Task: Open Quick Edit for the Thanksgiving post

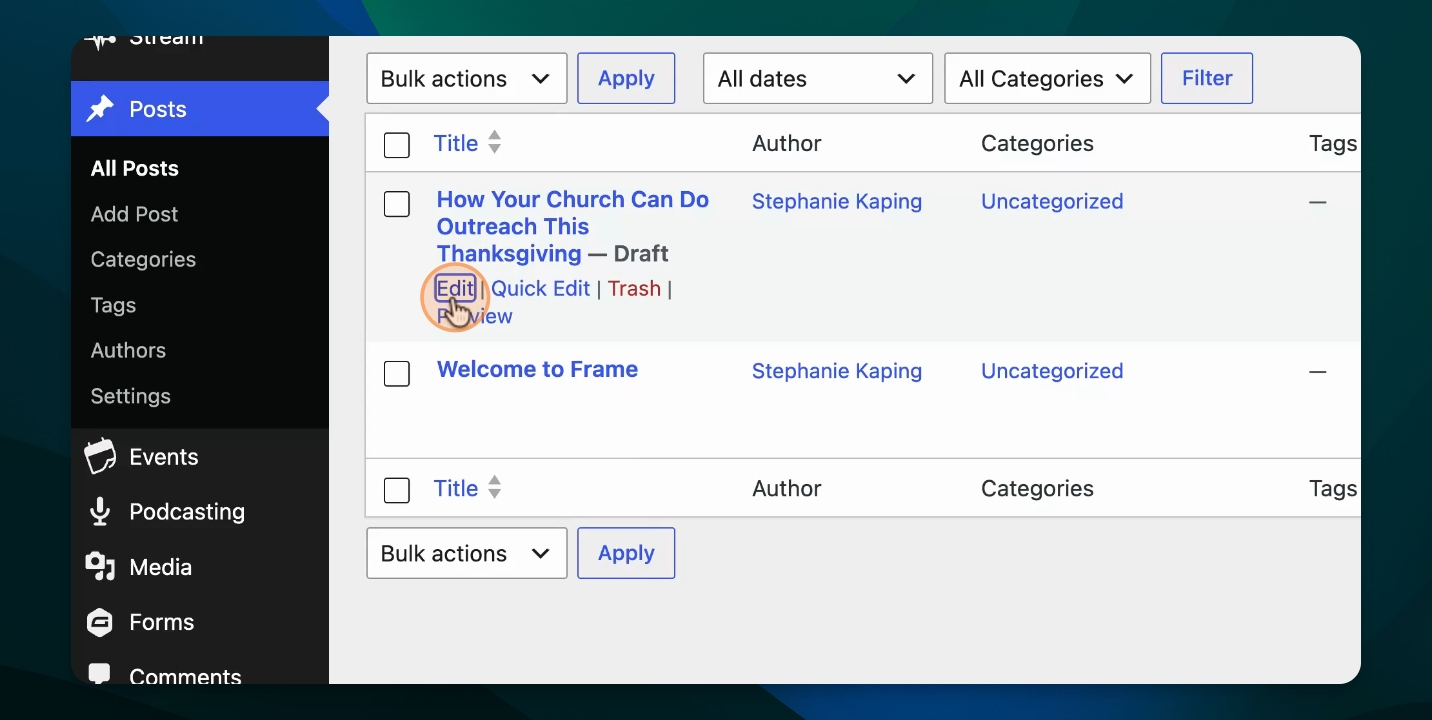Action: pos(541,289)
